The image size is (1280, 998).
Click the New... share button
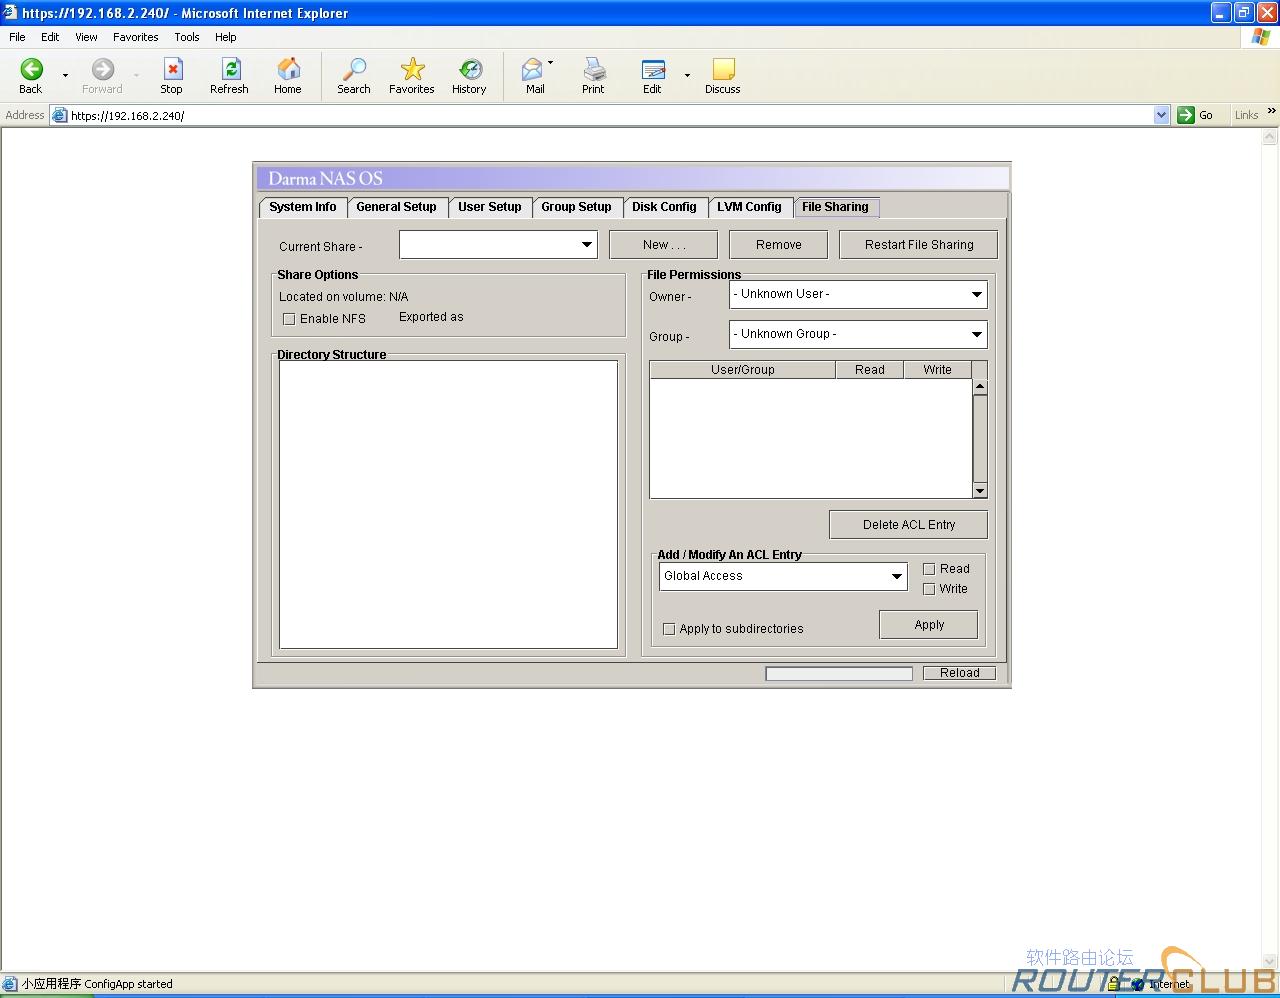664,245
